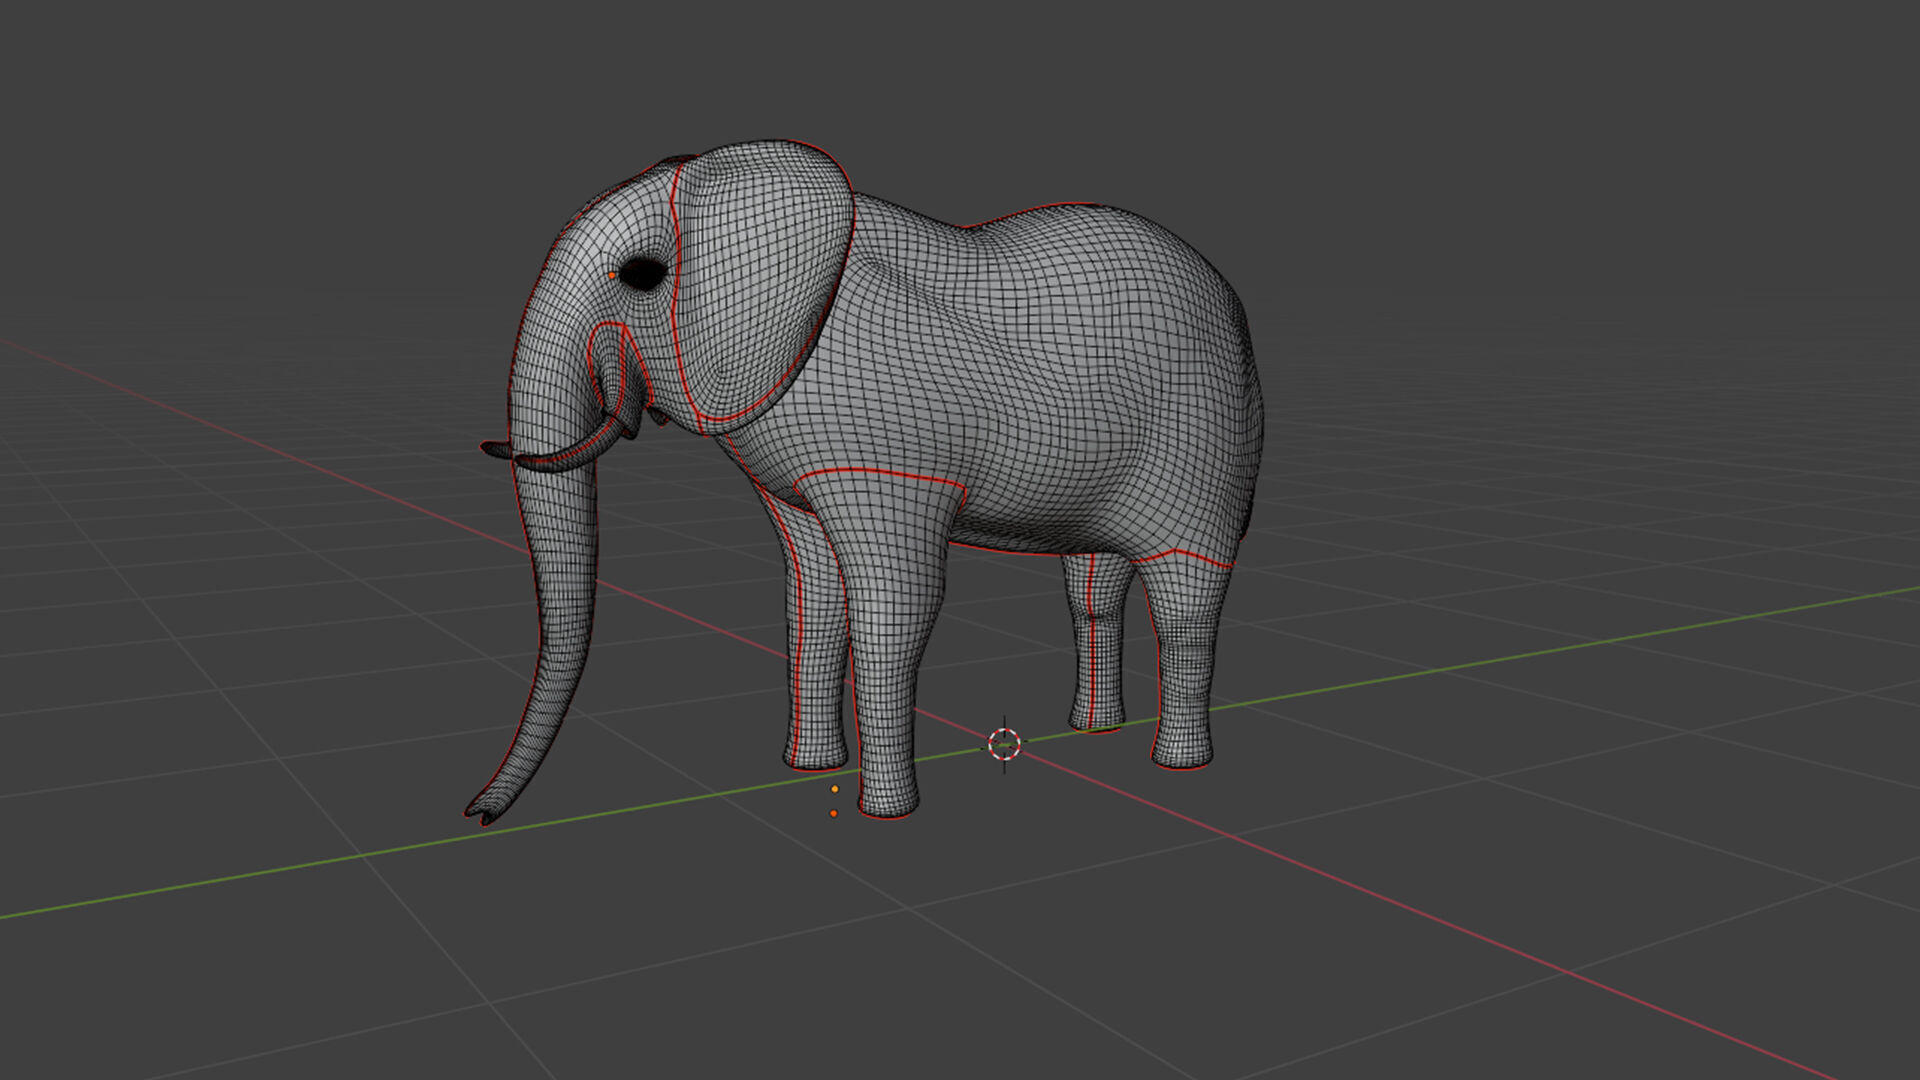Click the lower orange origin dot near front foot
Image resolution: width=1920 pixels, height=1080 pixels.
(x=834, y=814)
